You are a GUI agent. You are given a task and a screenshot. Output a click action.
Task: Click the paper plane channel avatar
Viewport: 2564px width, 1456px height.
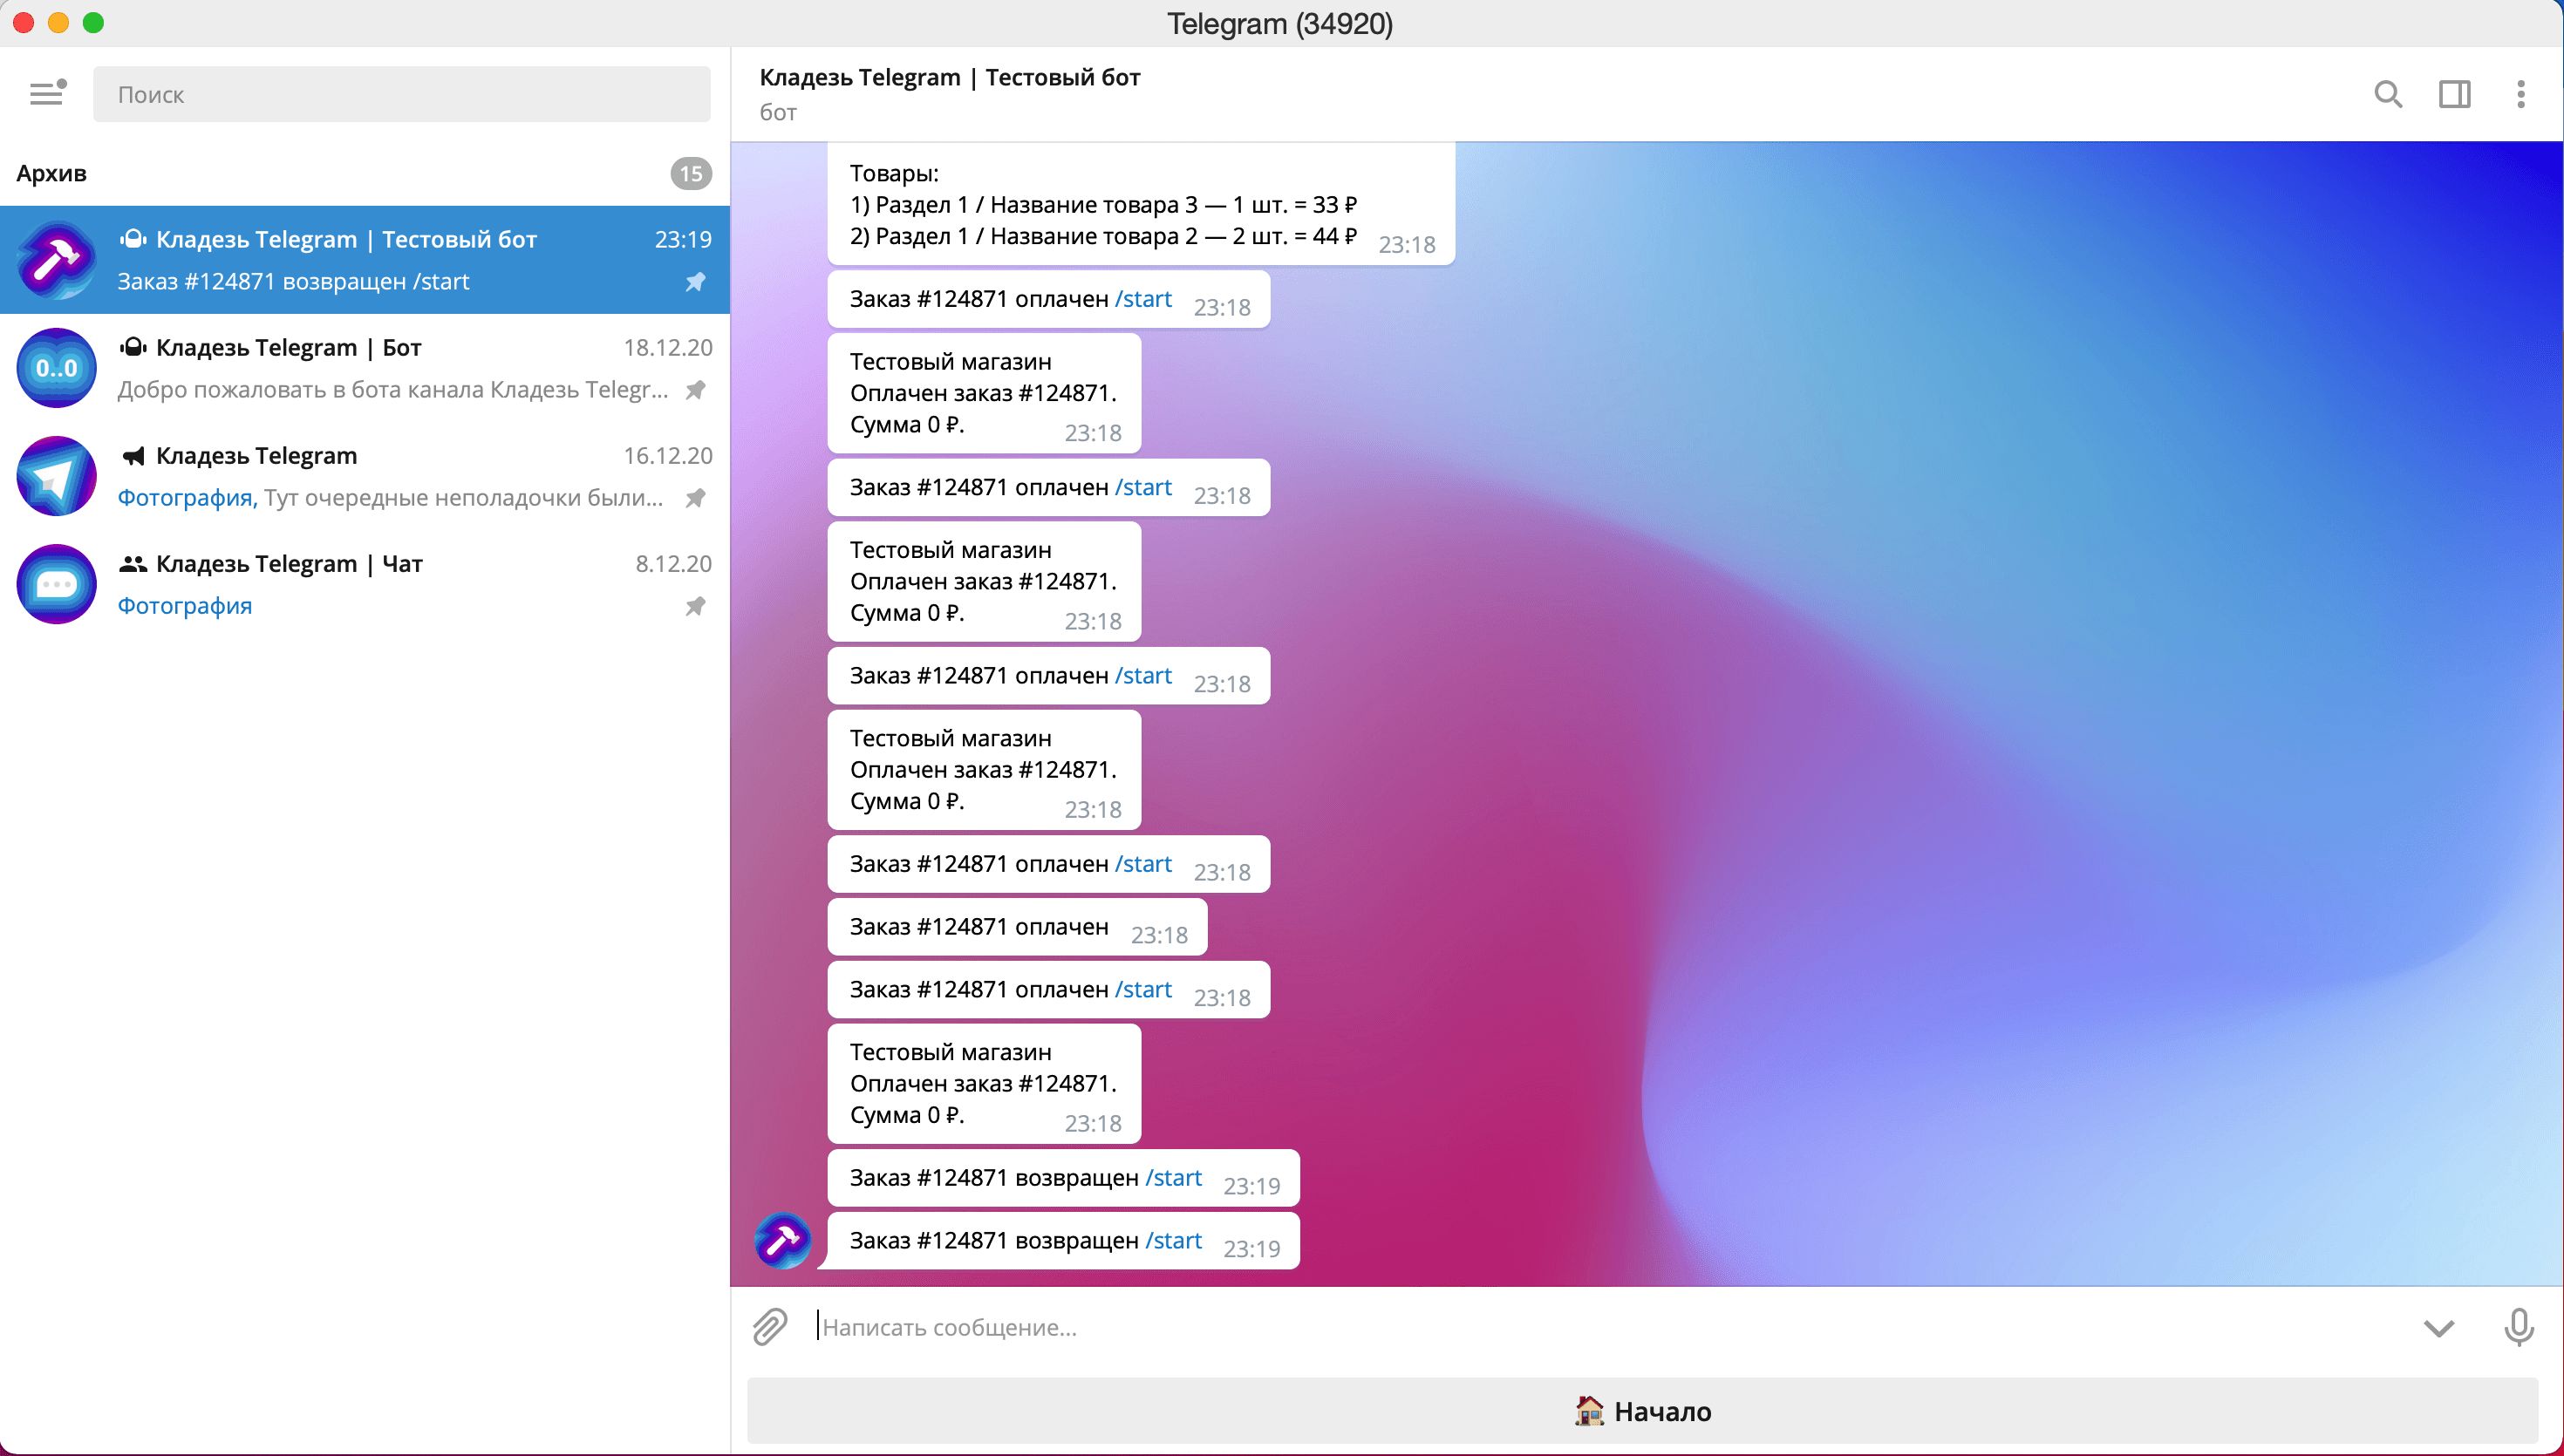pyautogui.click(x=57, y=476)
